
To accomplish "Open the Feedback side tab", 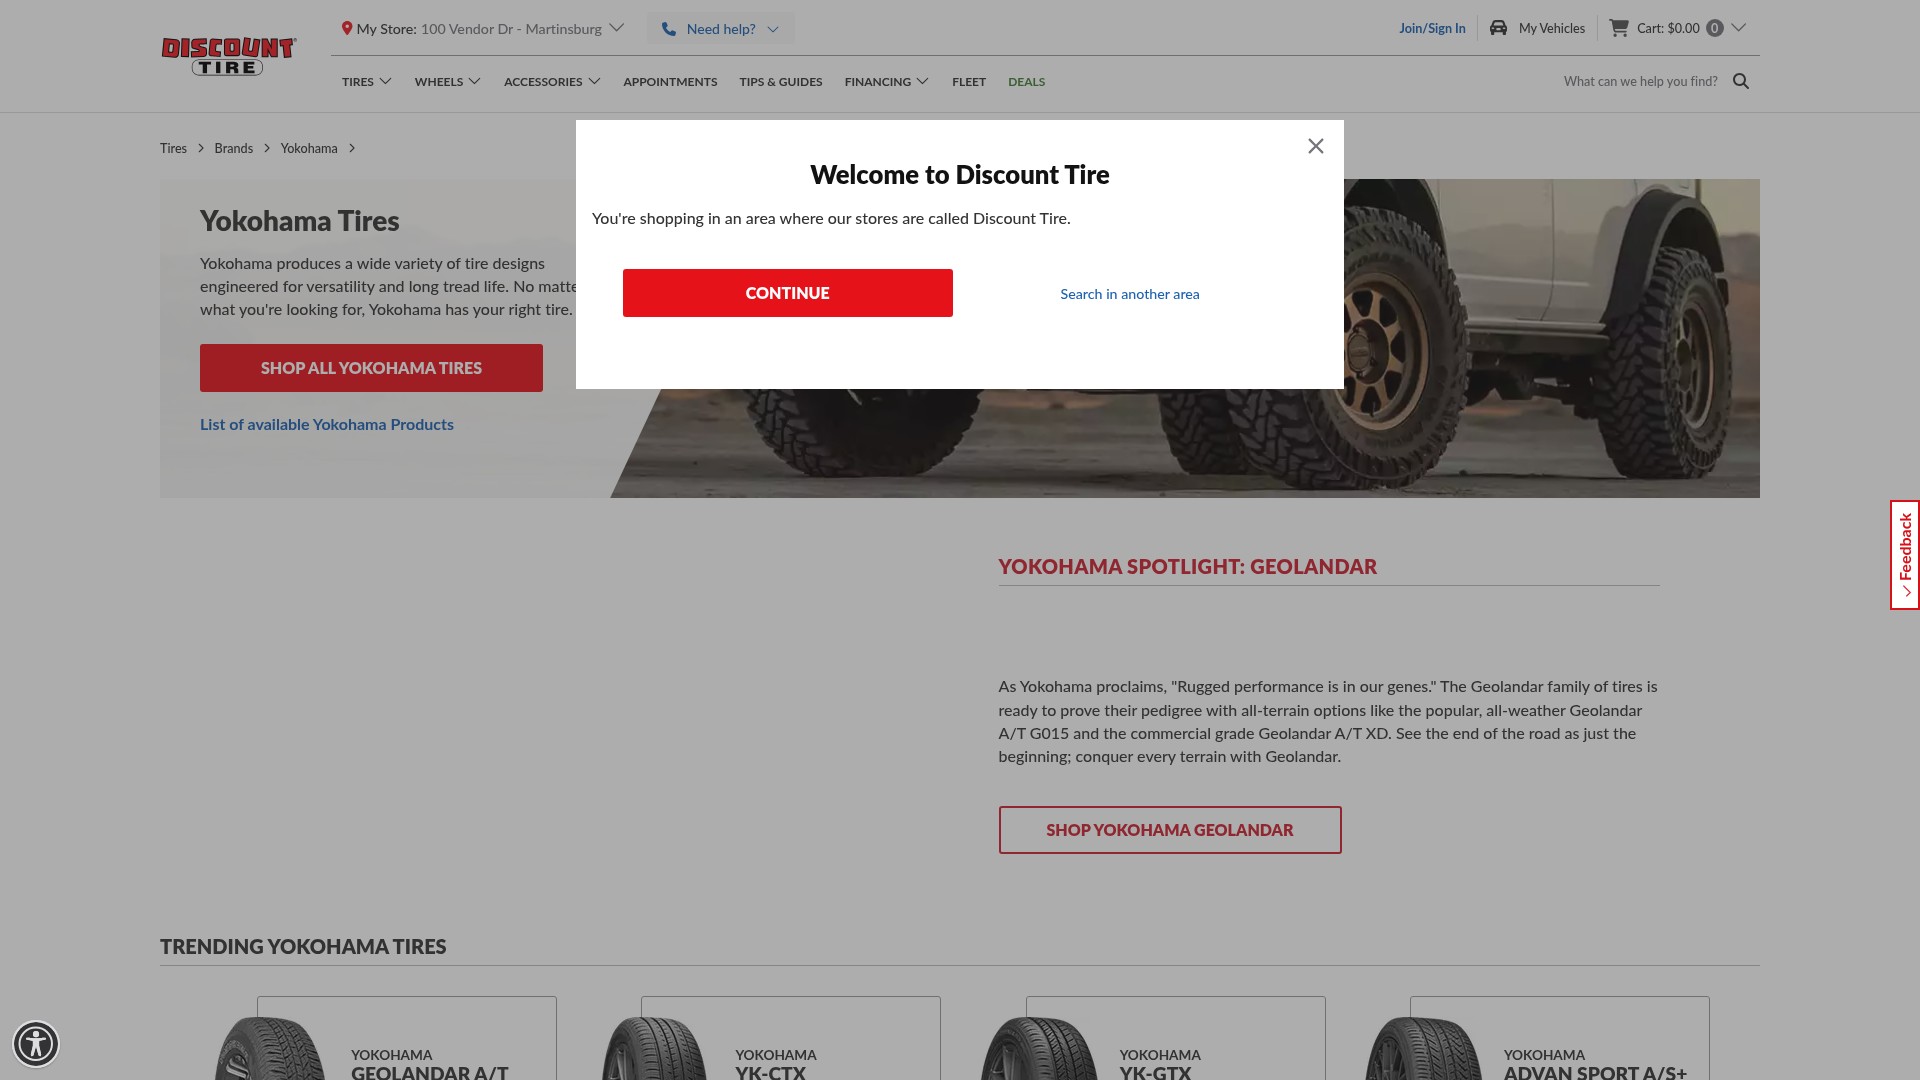I will (x=1904, y=555).
